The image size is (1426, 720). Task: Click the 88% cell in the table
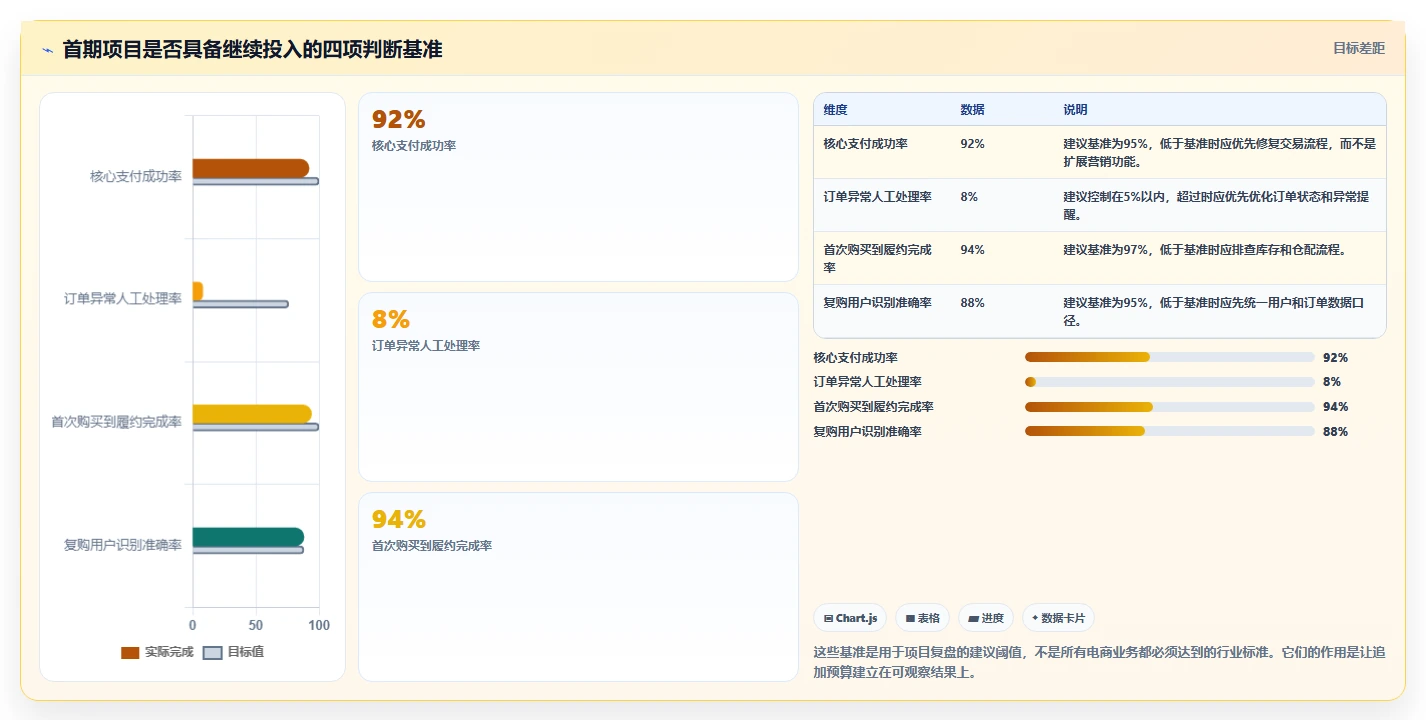point(972,303)
